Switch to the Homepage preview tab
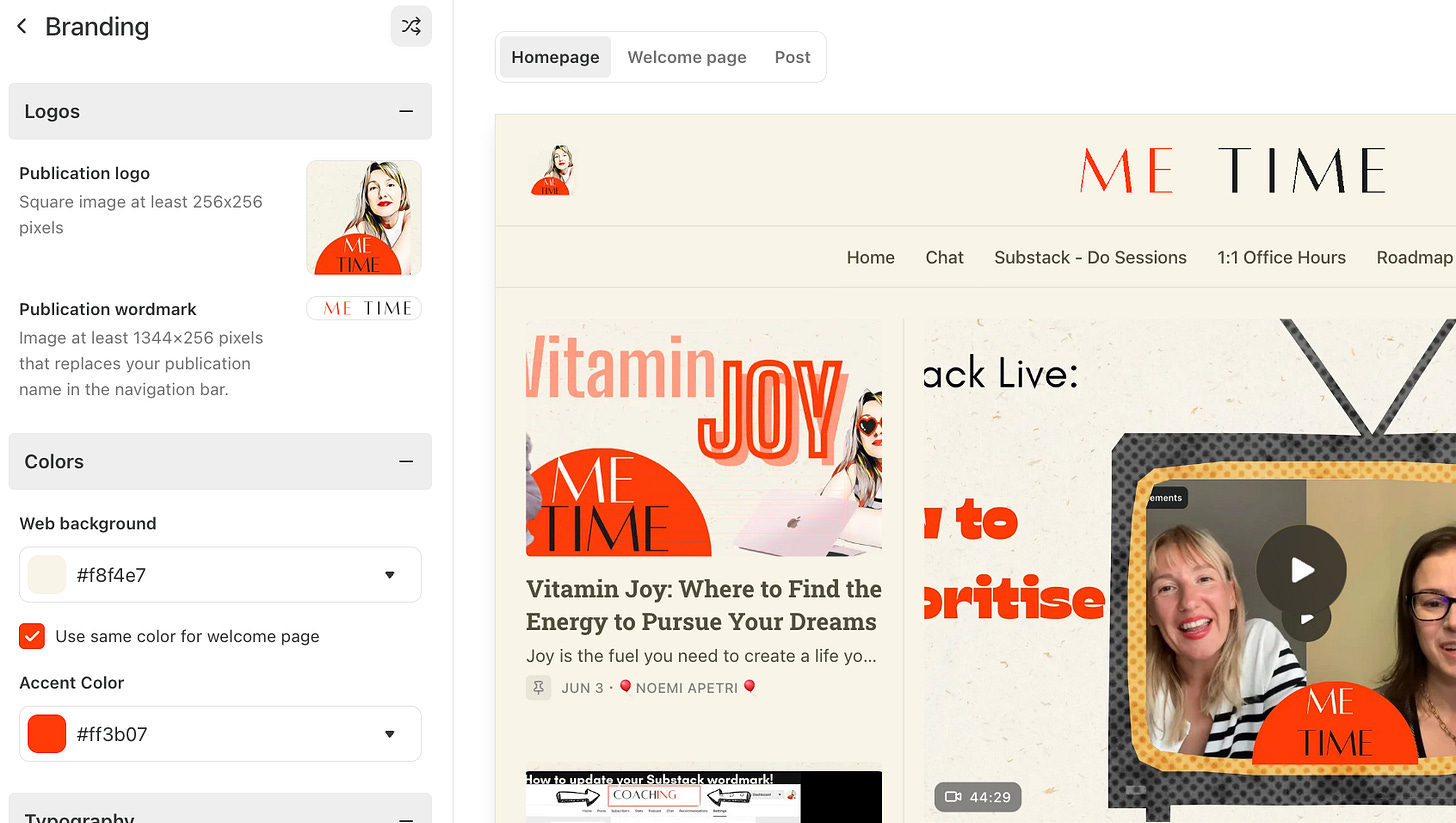This screenshot has height=823, width=1456. (555, 57)
